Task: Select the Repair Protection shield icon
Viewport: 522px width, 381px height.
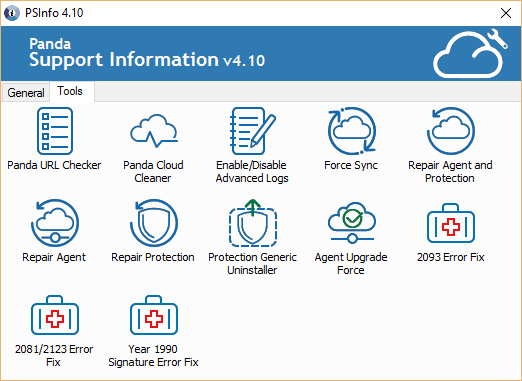Action: pyautogui.click(x=154, y=223)
